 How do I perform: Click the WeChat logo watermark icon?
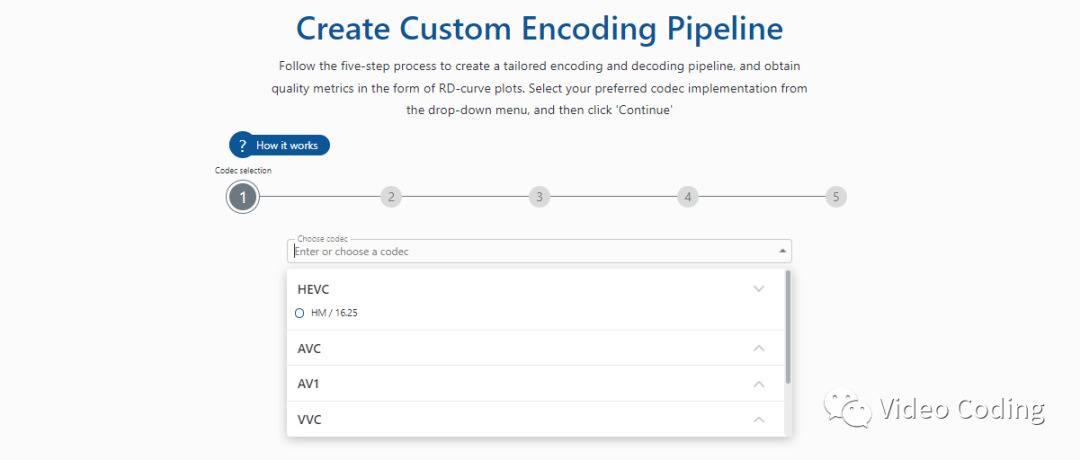point(846,409)
